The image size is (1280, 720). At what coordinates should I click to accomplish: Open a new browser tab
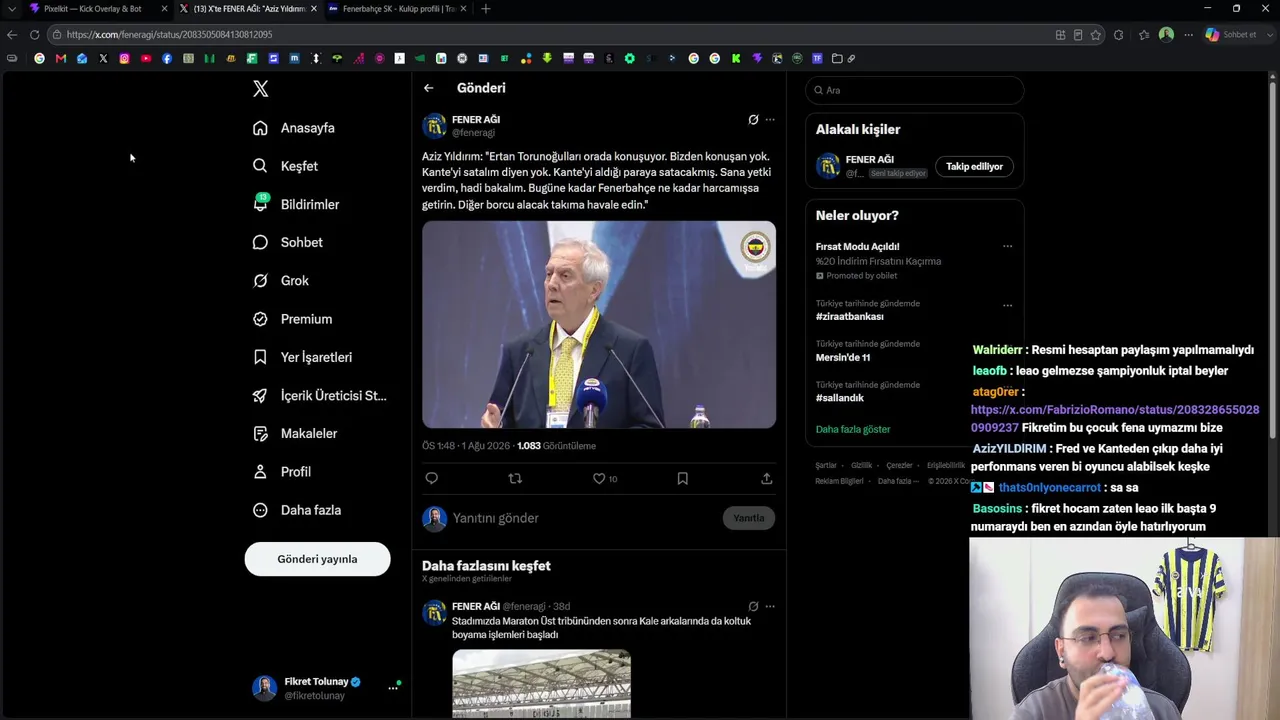pyautogui.click(x=486, y=9)
